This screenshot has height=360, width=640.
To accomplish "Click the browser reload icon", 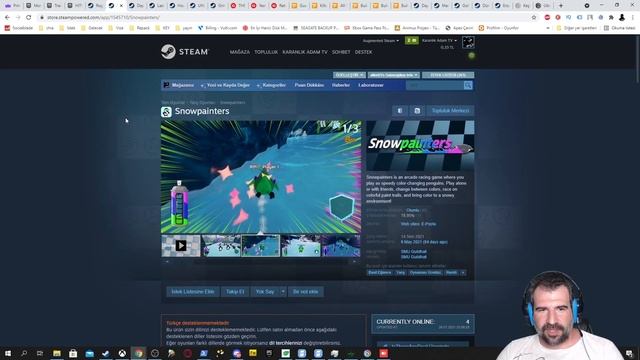I will coord(29,18).
